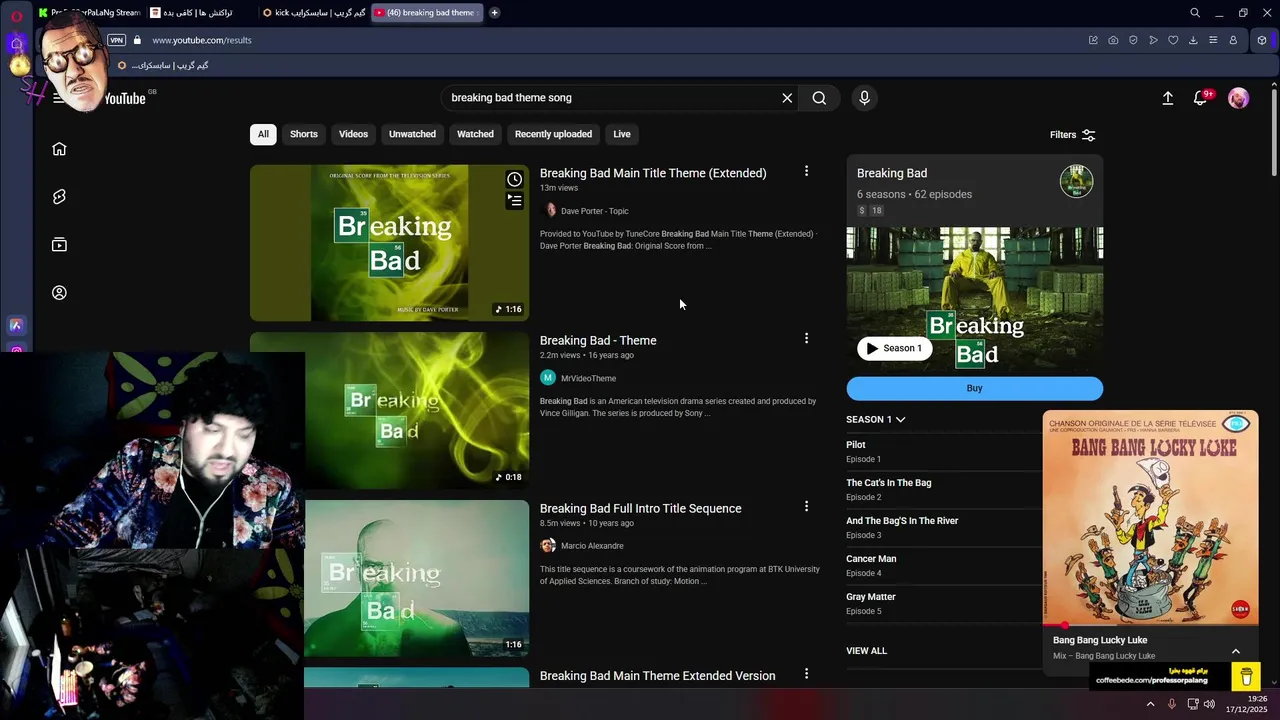Open Opera privacy shield icon
This screenshot has height=720, width=1280.
(x=1133, y=40)
